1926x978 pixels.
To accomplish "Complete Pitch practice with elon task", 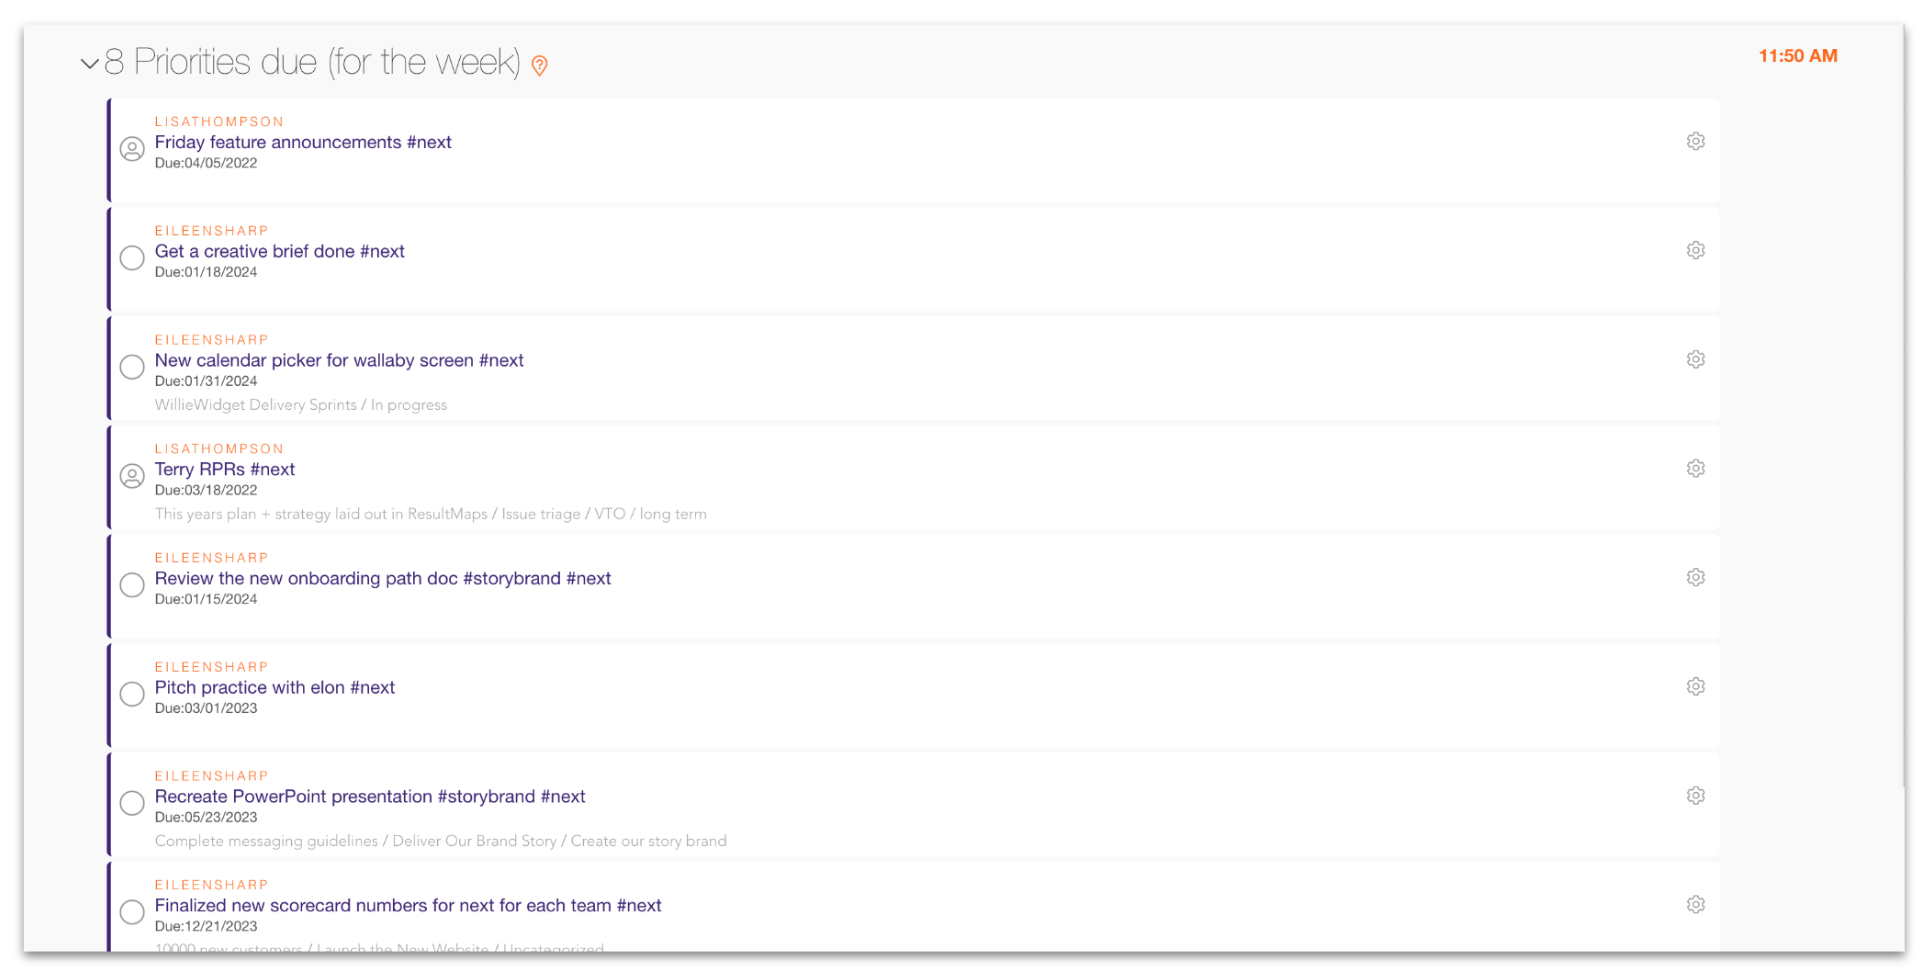I will coord(132,694).
